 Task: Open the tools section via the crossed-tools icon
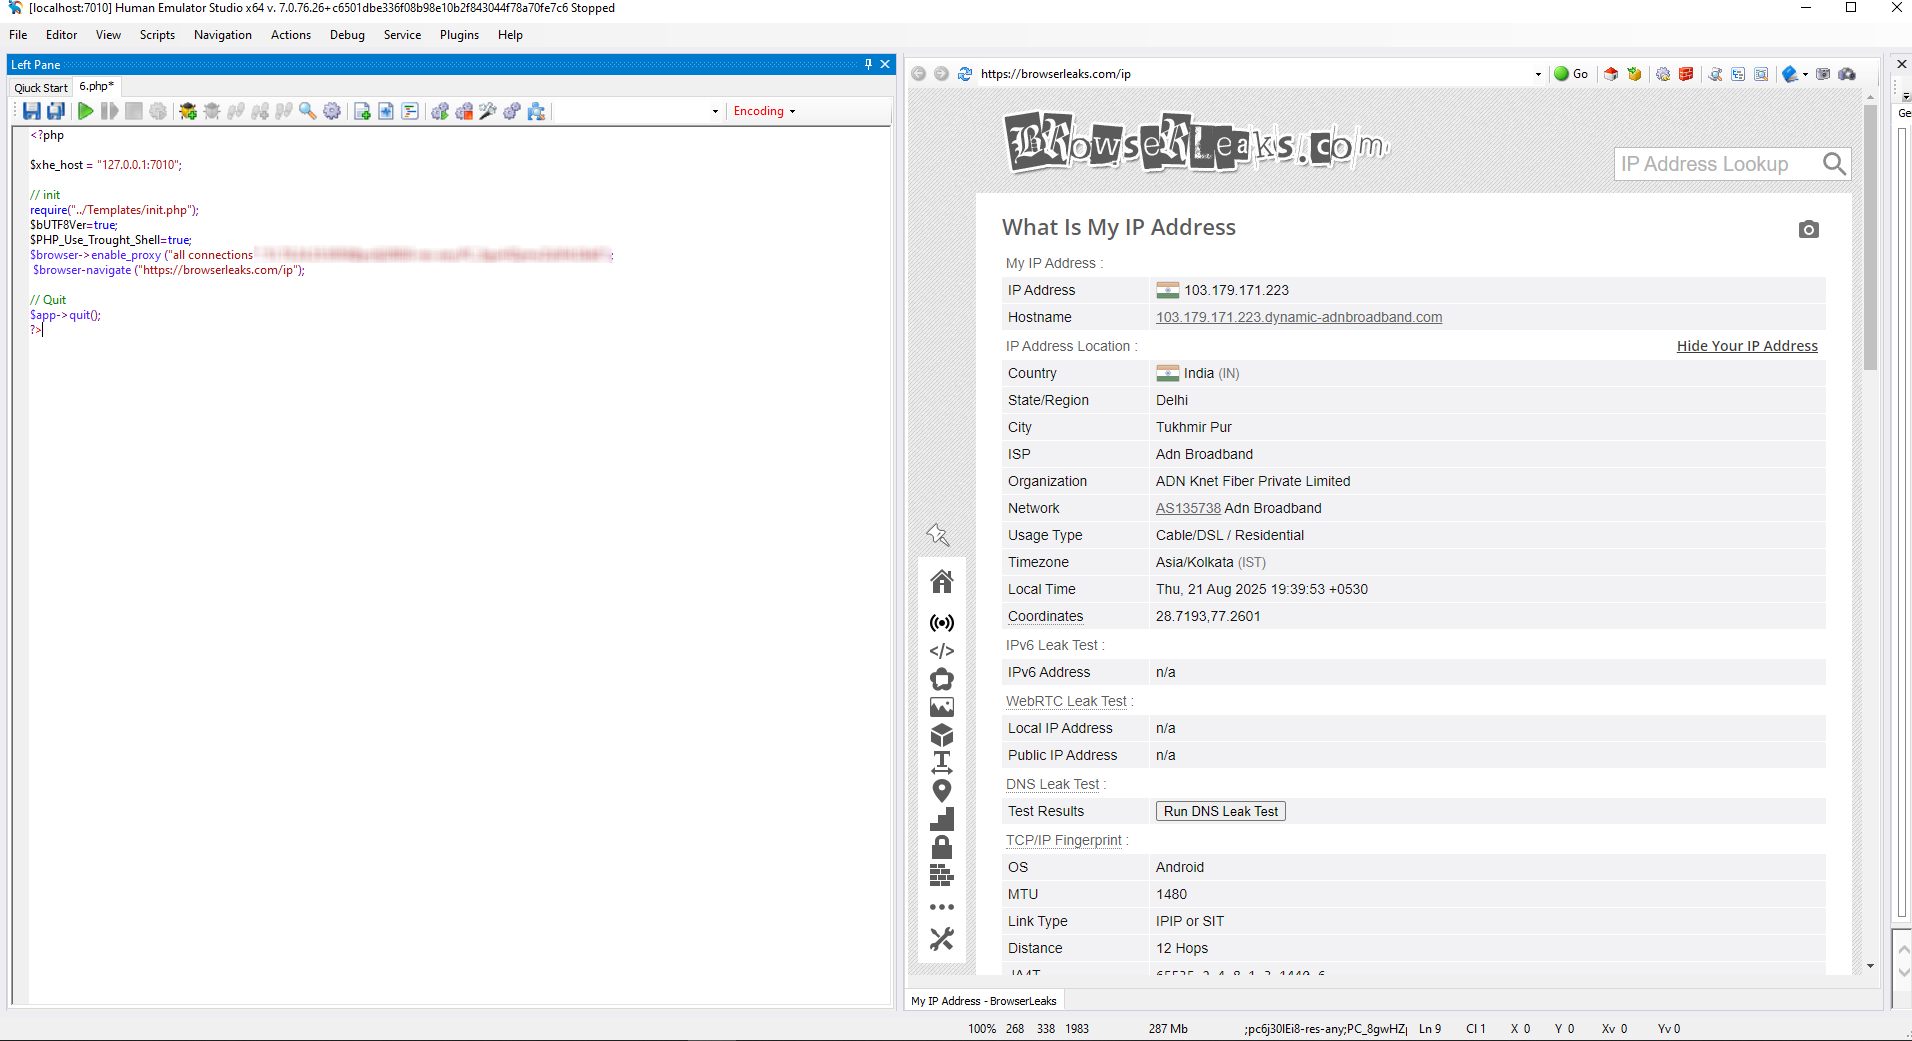(941, 939)
